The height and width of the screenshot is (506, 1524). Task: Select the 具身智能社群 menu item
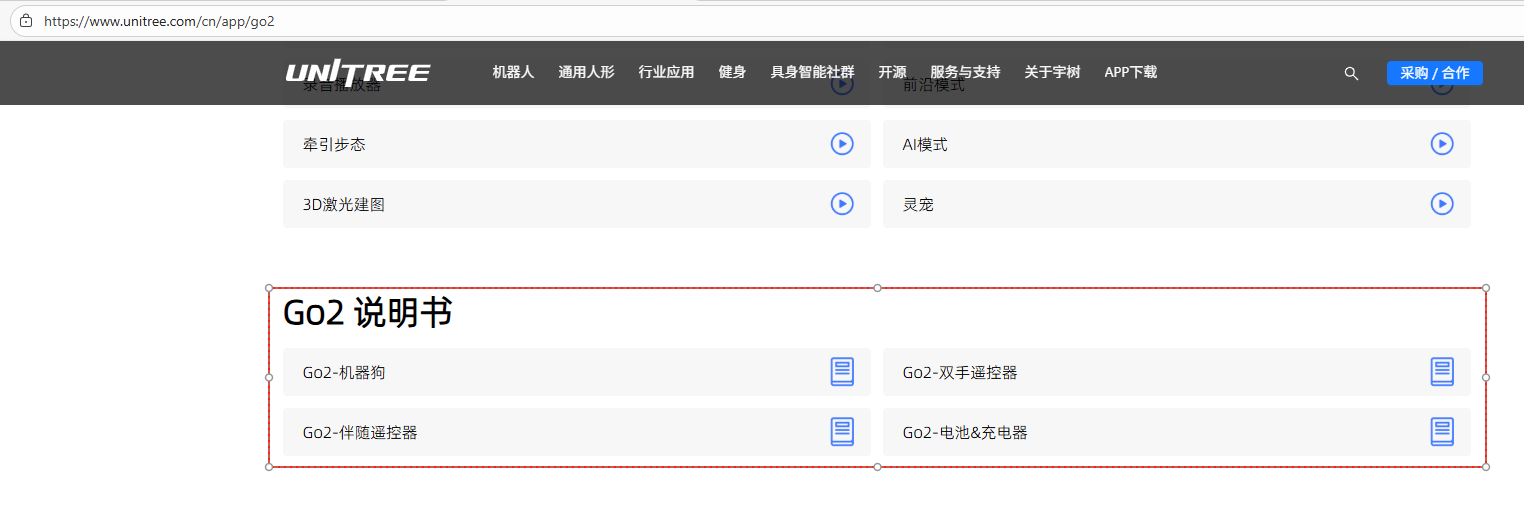point(812,72)
